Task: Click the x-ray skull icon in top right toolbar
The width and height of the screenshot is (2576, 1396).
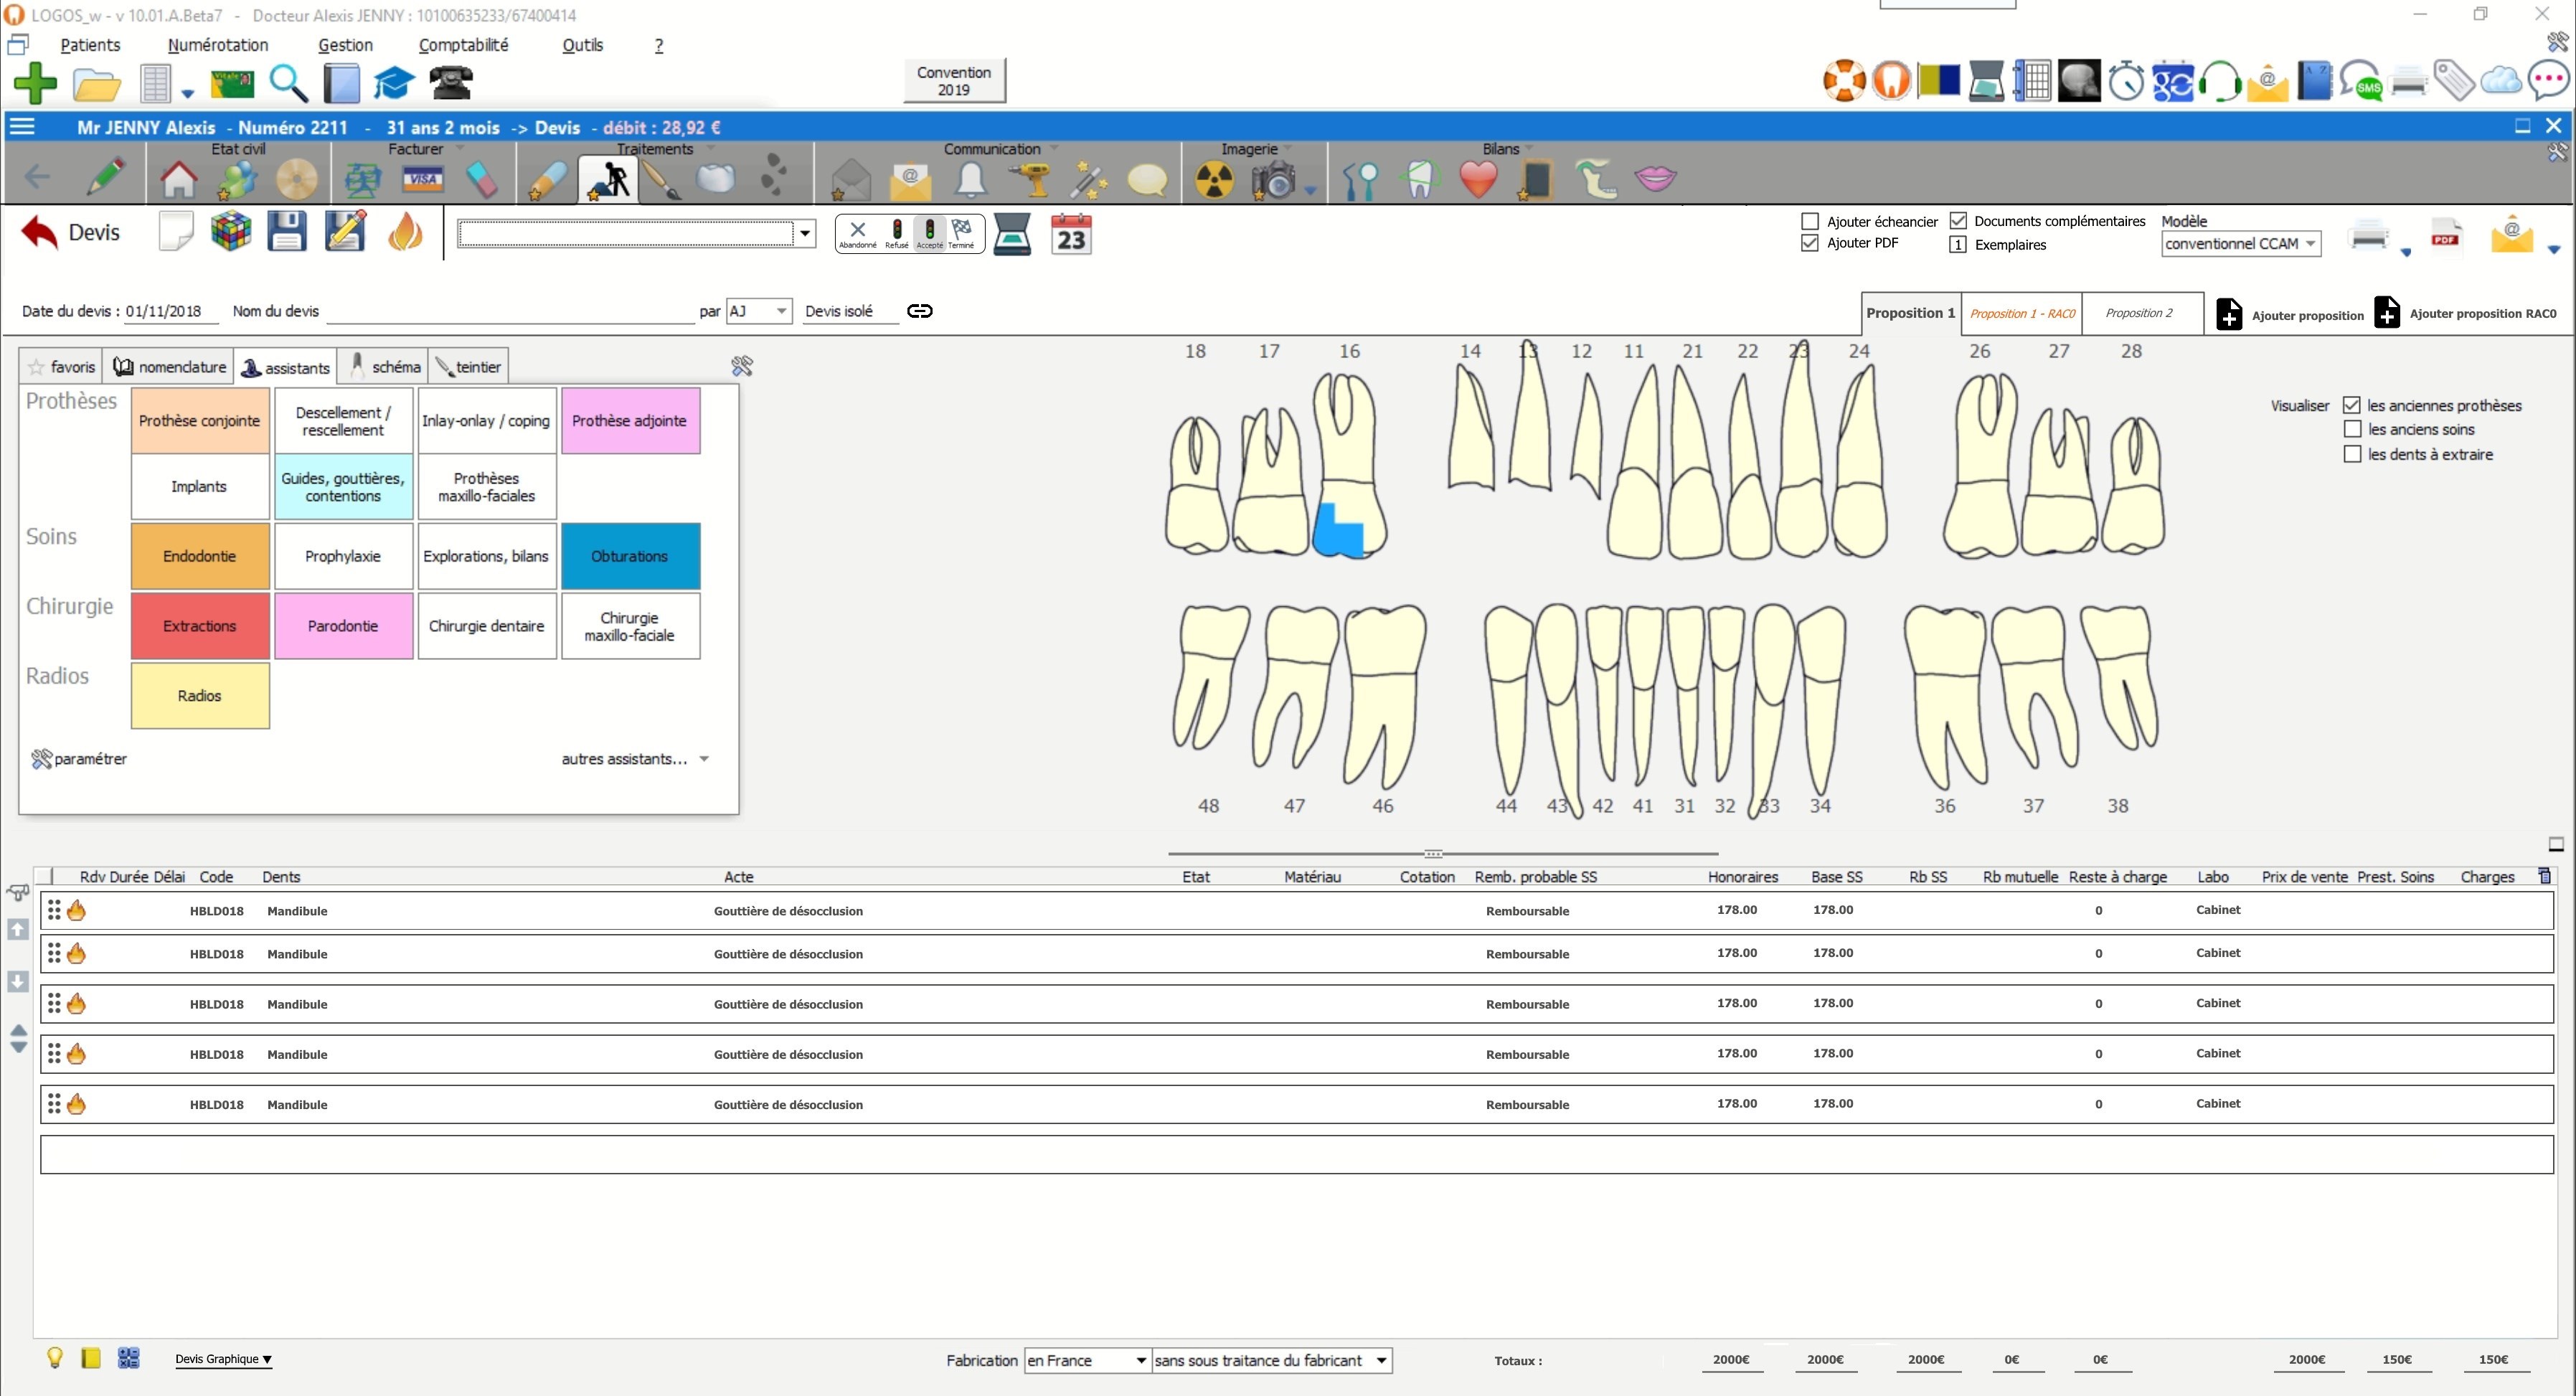Action: point(2079,81)
